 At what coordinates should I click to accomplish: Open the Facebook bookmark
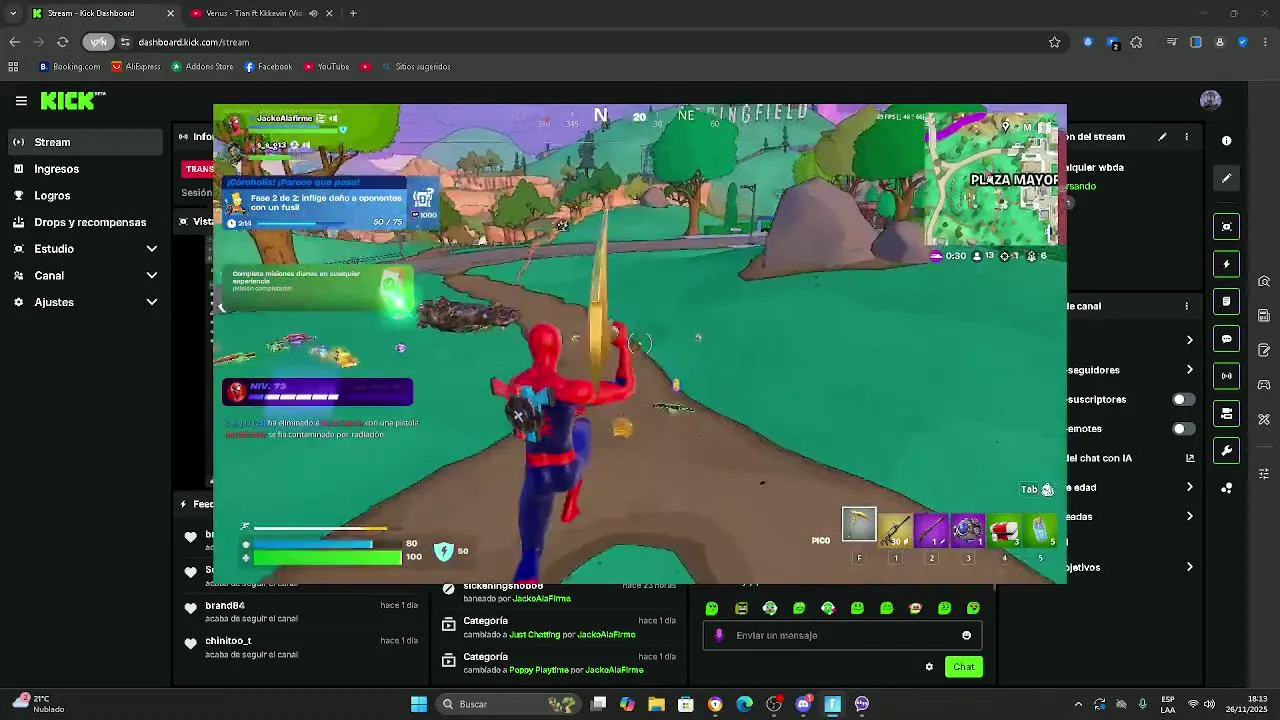pyautogui.click(x=268, y=67)
